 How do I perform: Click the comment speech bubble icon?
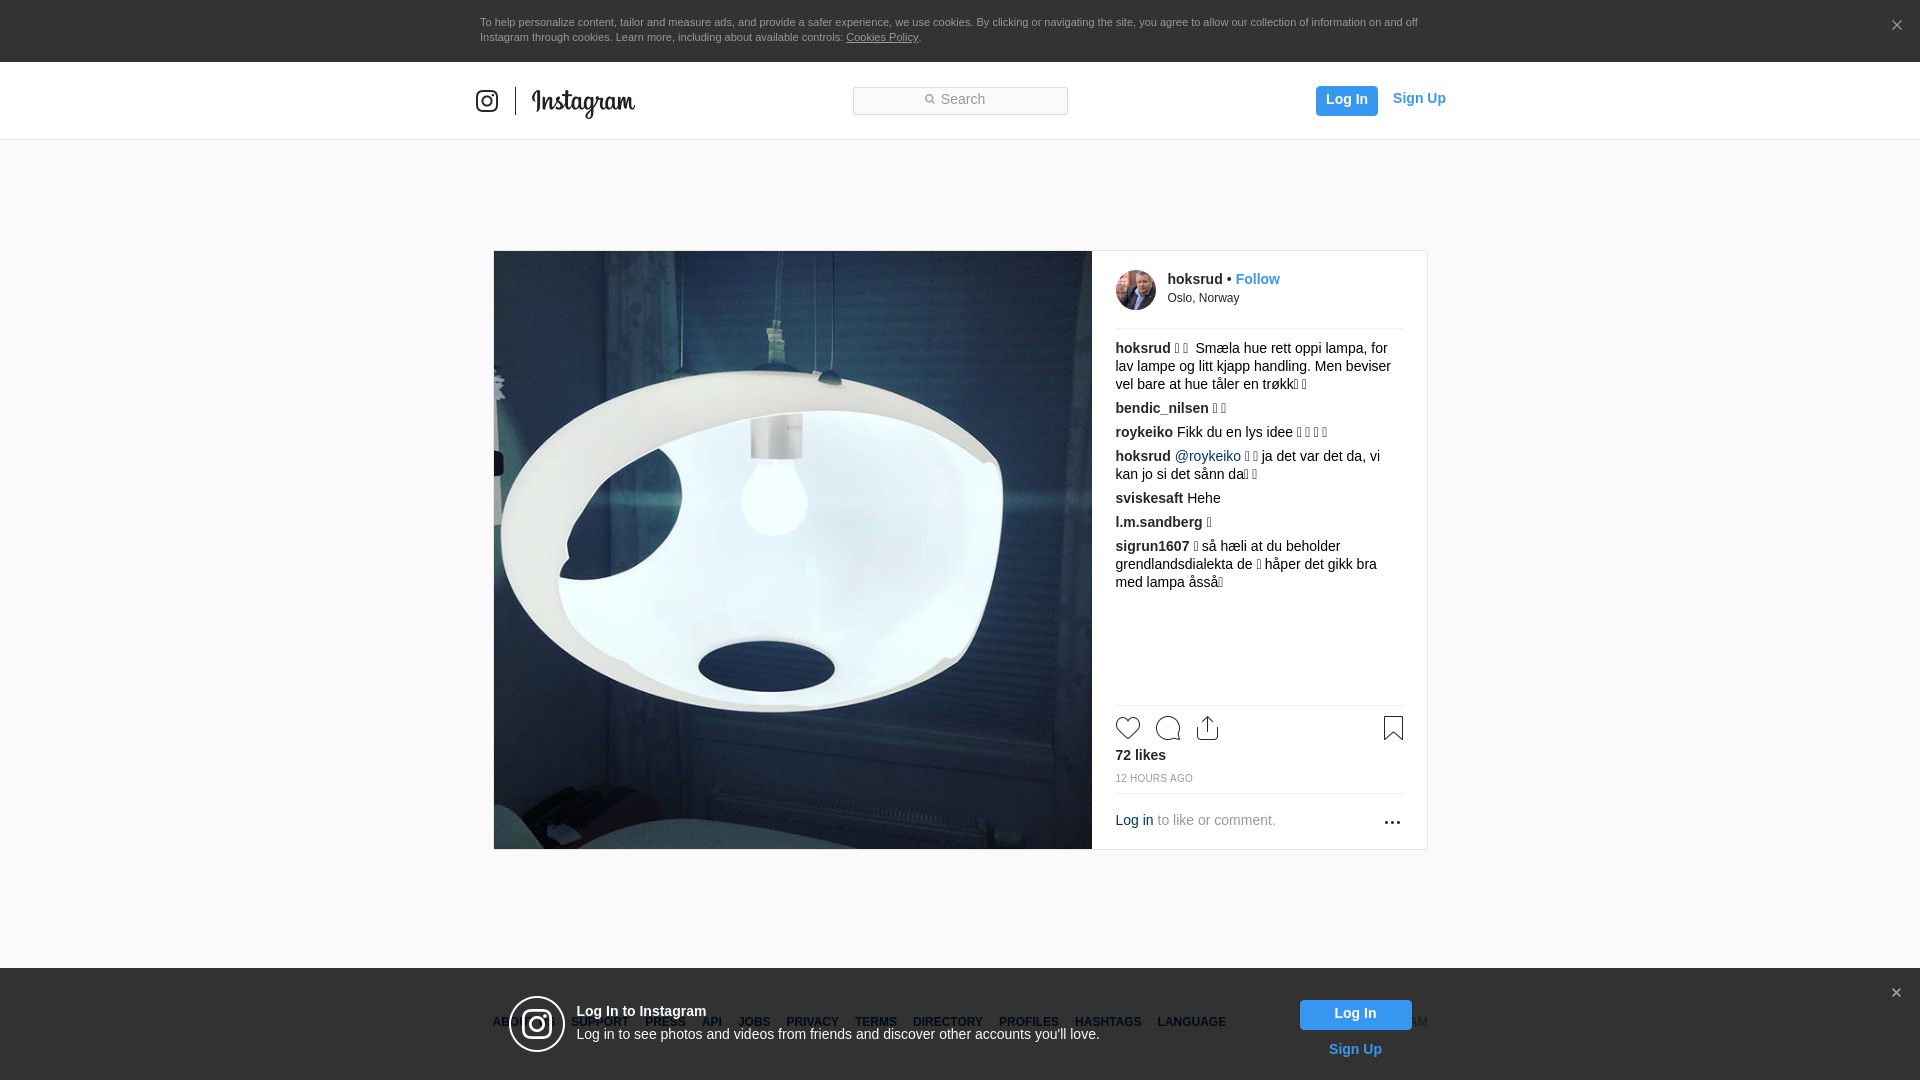coord(1167,728)
